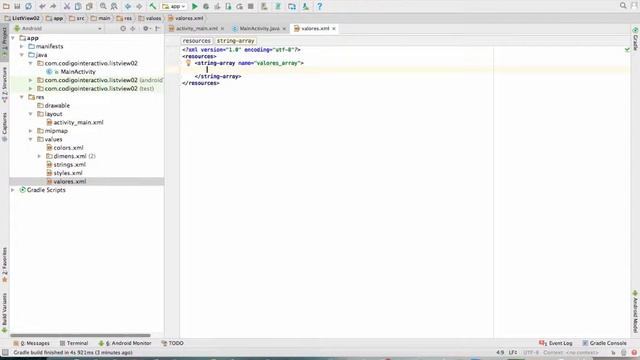Click the Synchronize toolbar icon

coord(28,6)
